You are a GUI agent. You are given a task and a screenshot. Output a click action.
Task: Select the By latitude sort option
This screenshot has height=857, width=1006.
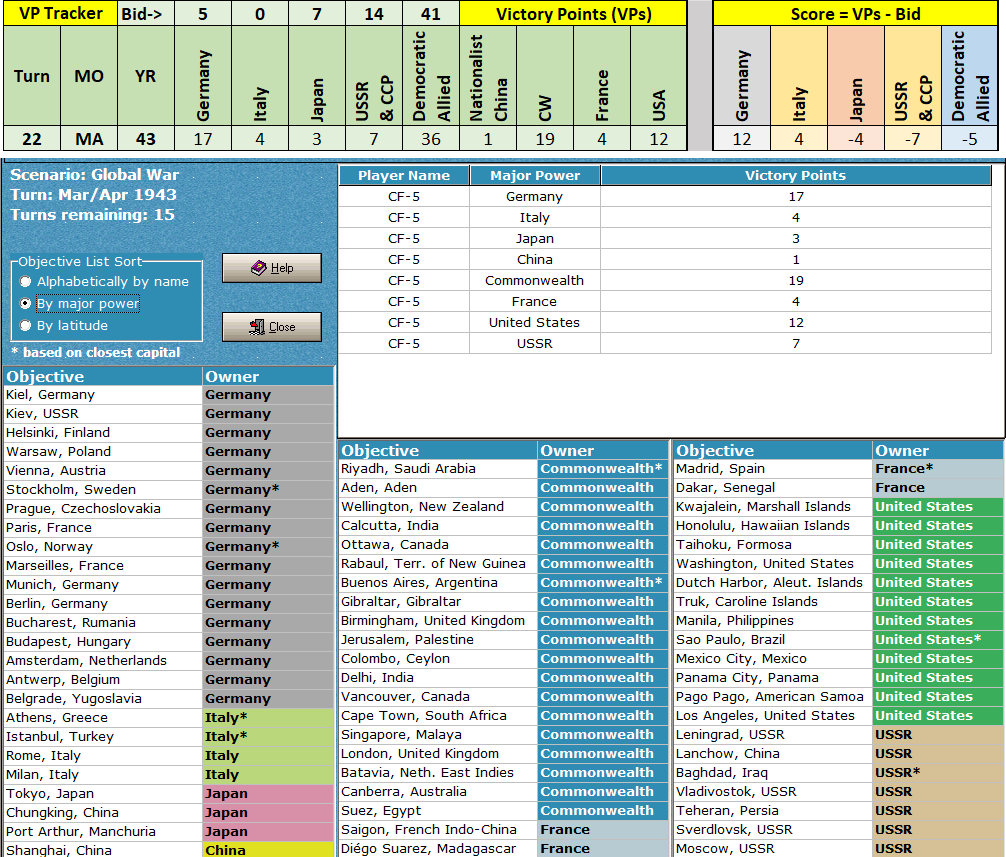(64, 326)
